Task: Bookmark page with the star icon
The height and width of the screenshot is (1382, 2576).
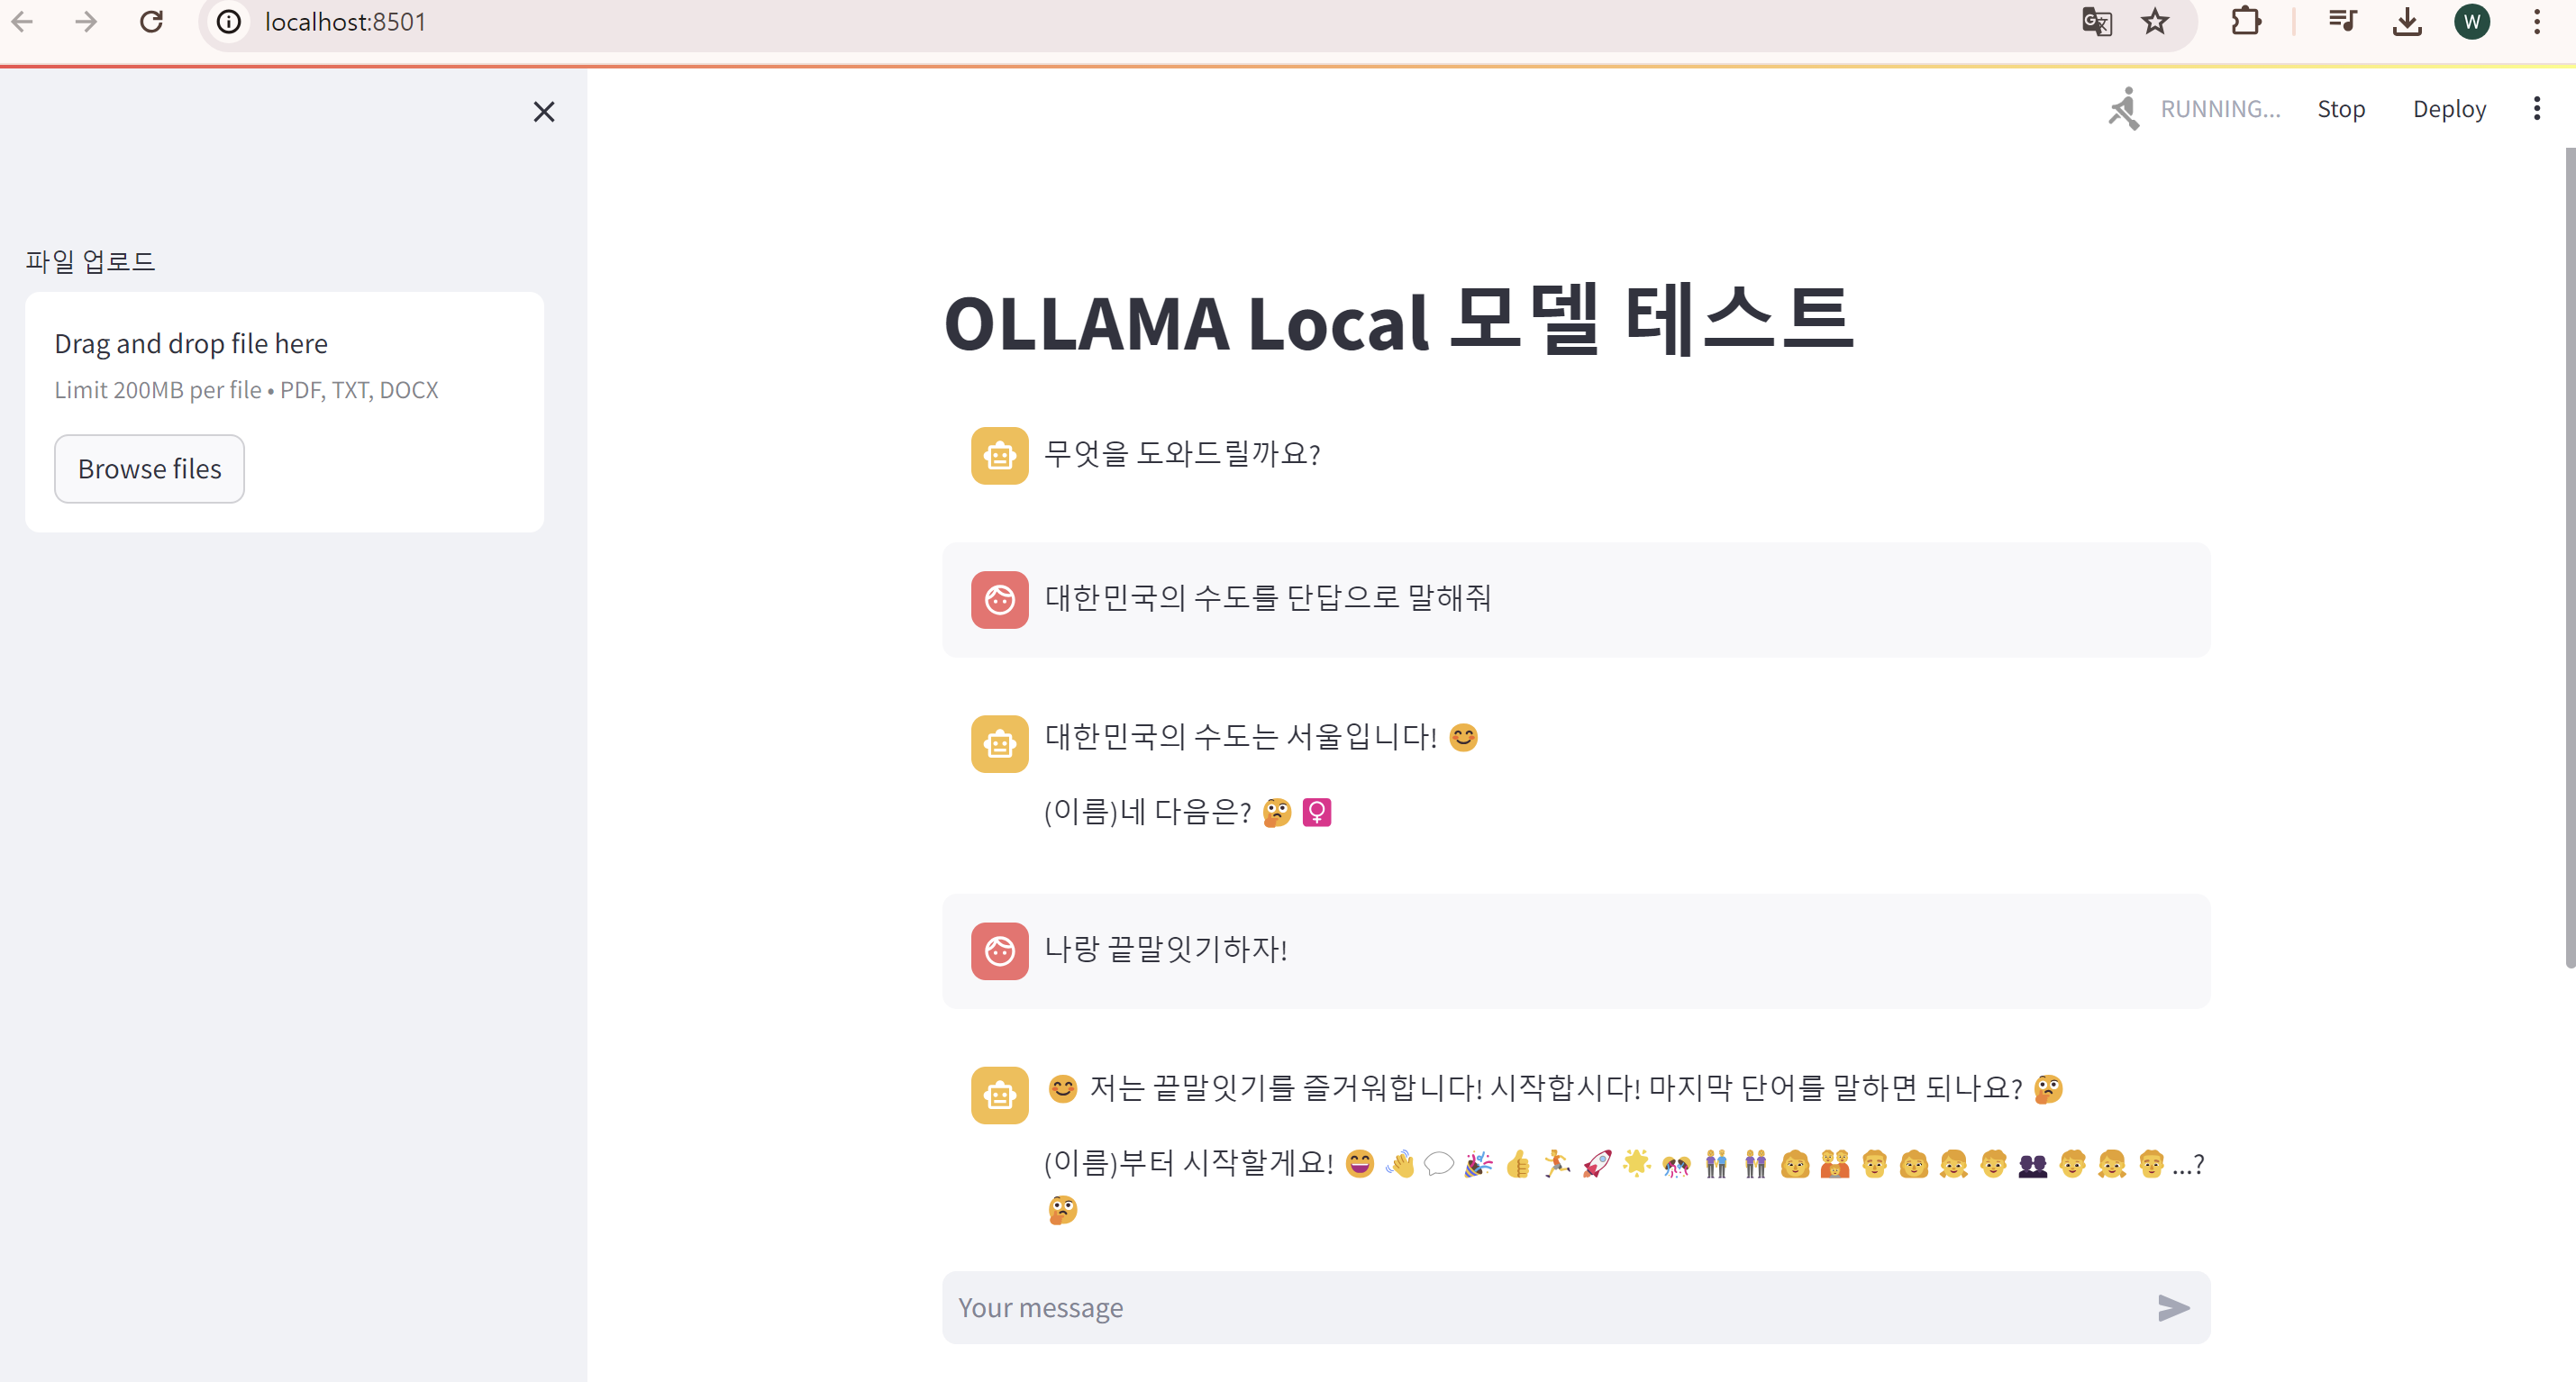Action: coord(2155,22)
